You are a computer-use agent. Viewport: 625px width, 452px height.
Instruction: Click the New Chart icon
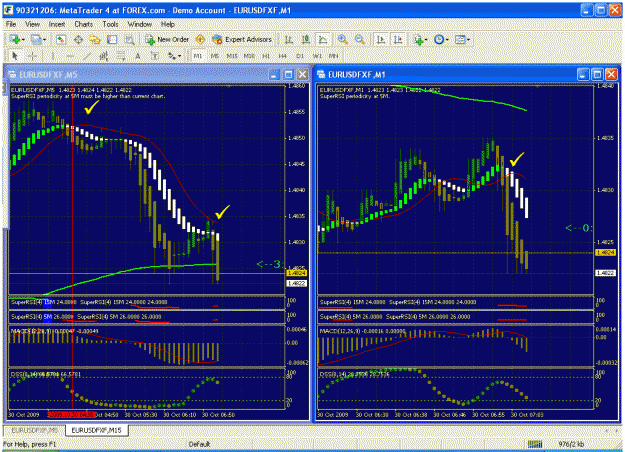coord(15,39)
